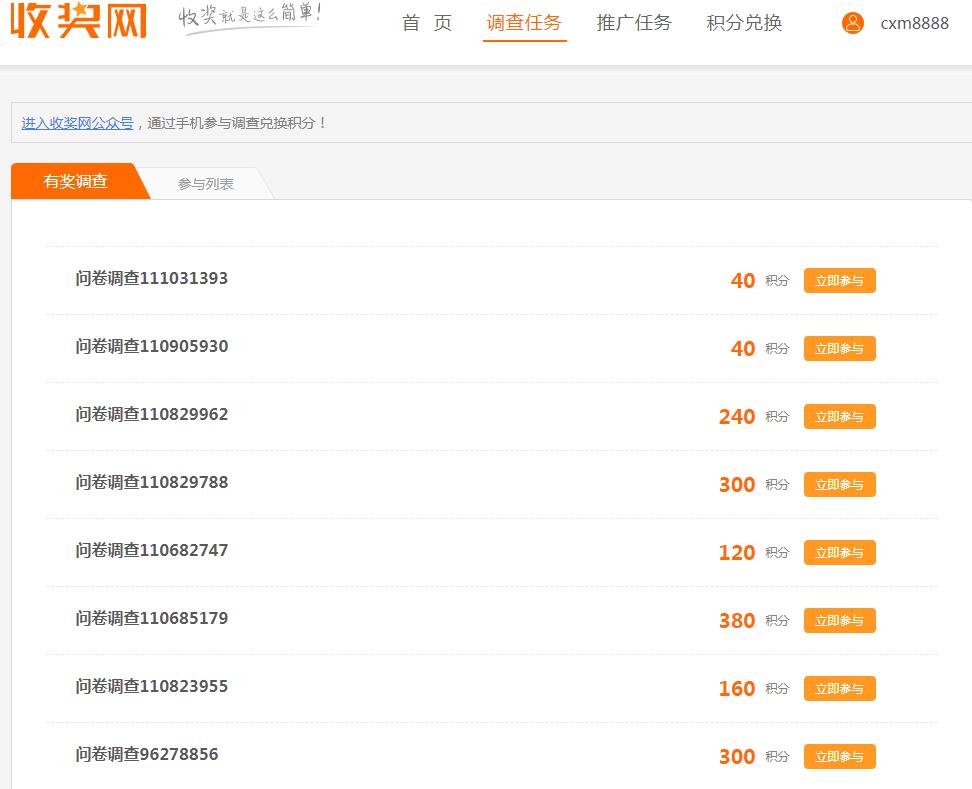Select 调查任务 in the navigation bar
The image size is (972, 789).
tap(525, 22)
